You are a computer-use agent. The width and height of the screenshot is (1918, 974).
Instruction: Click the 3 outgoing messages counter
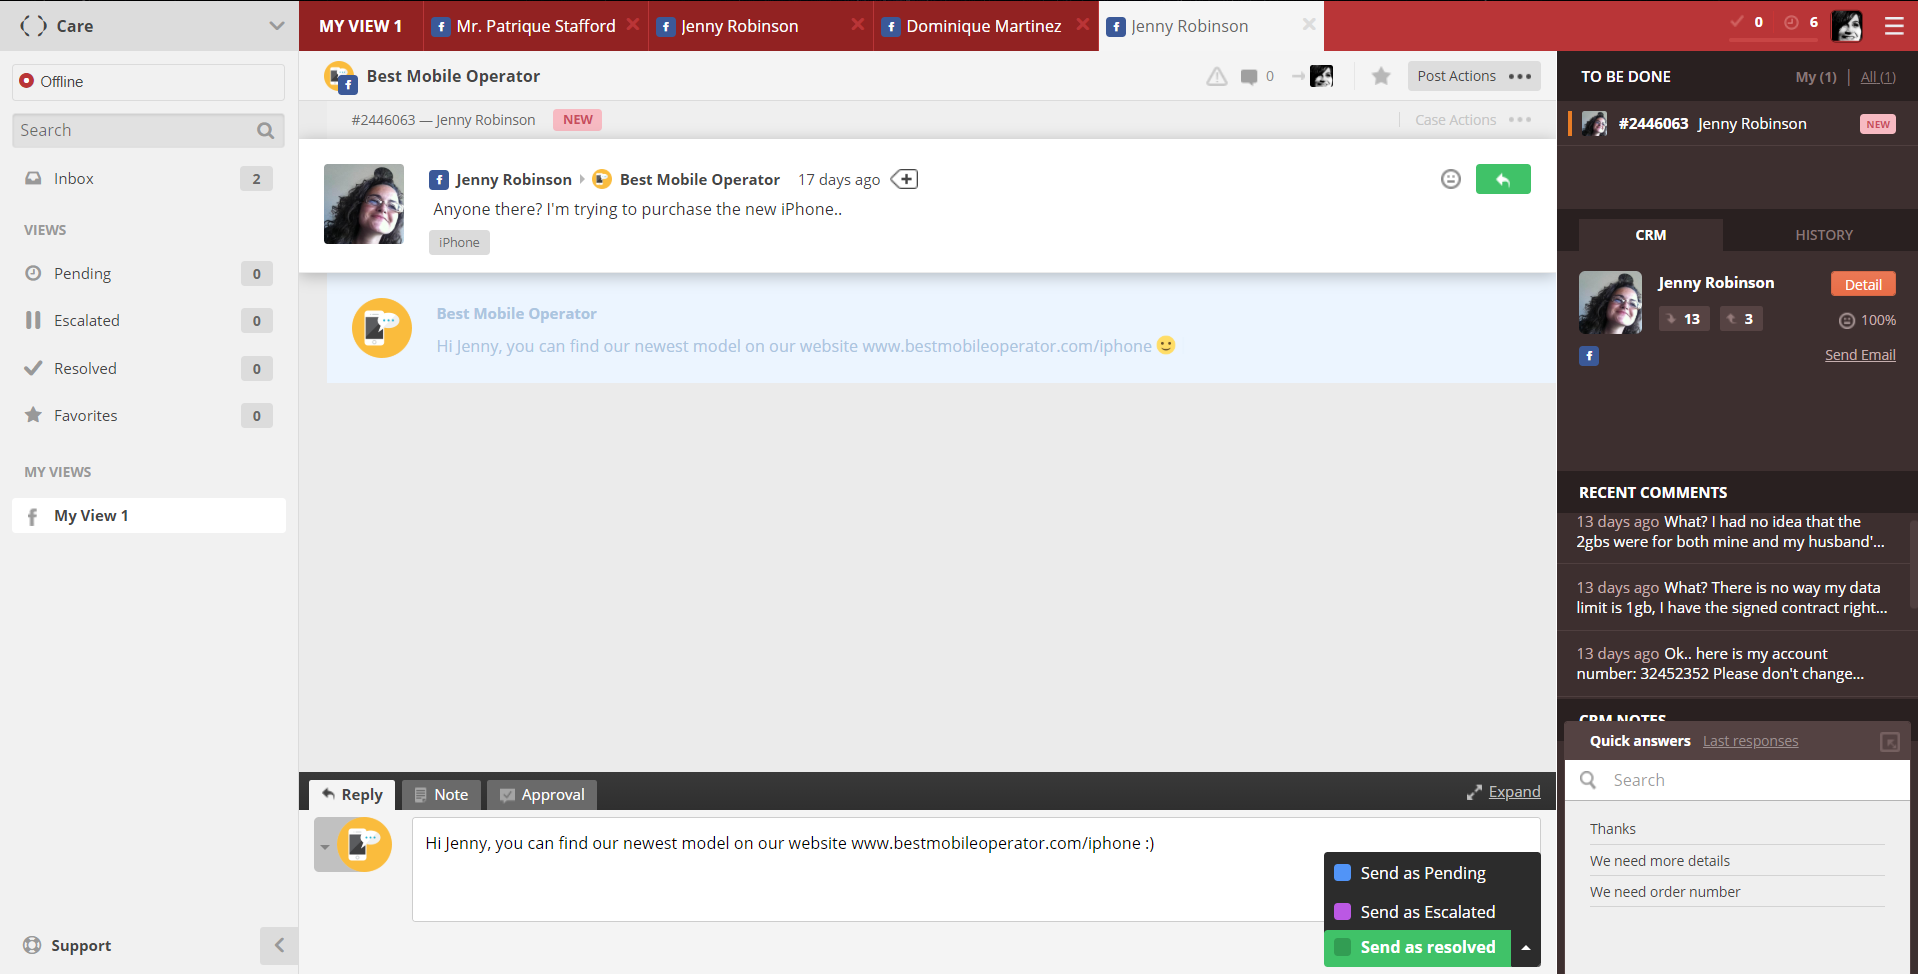click(1741, 319)
